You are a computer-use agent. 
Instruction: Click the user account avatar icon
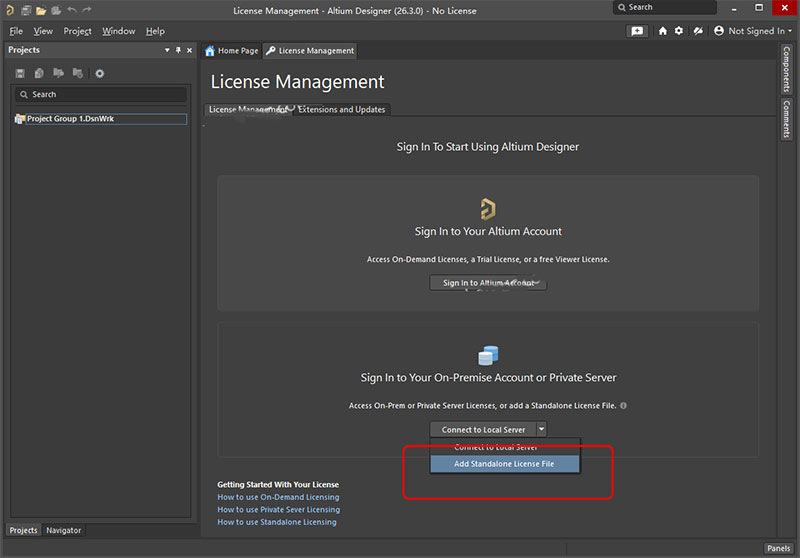719,31
